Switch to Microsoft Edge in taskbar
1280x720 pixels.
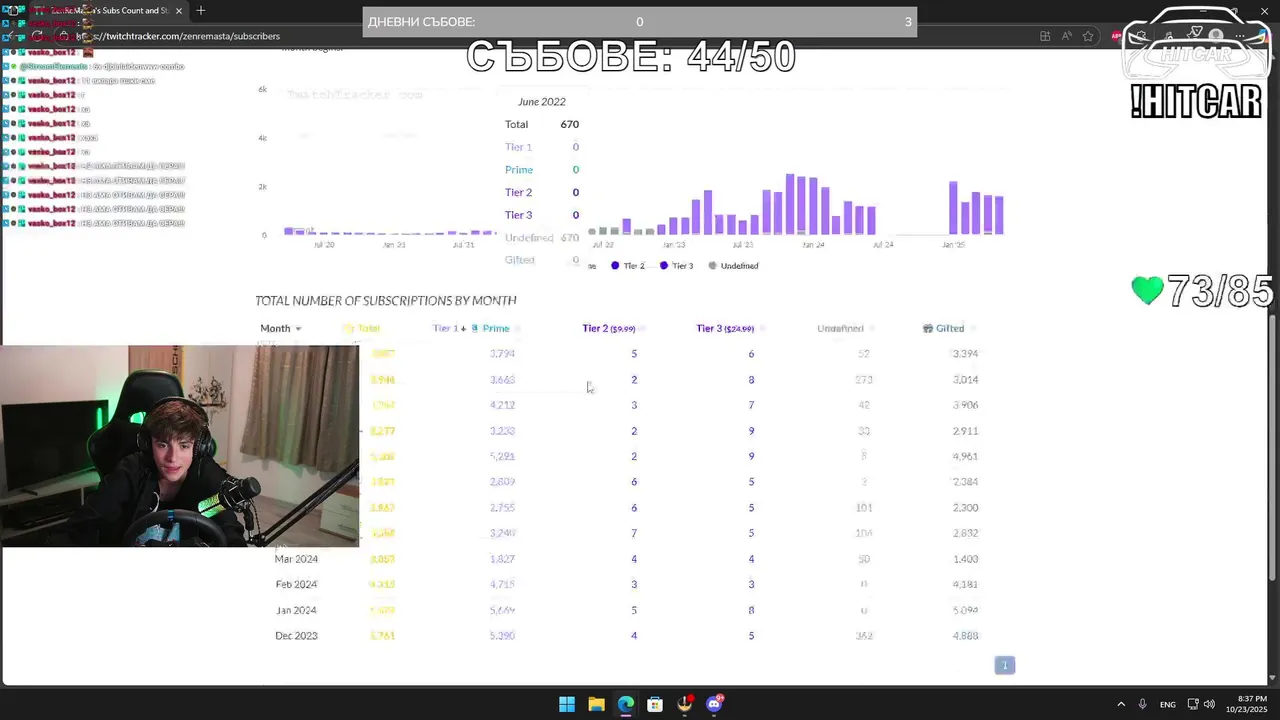pos(626,704)
